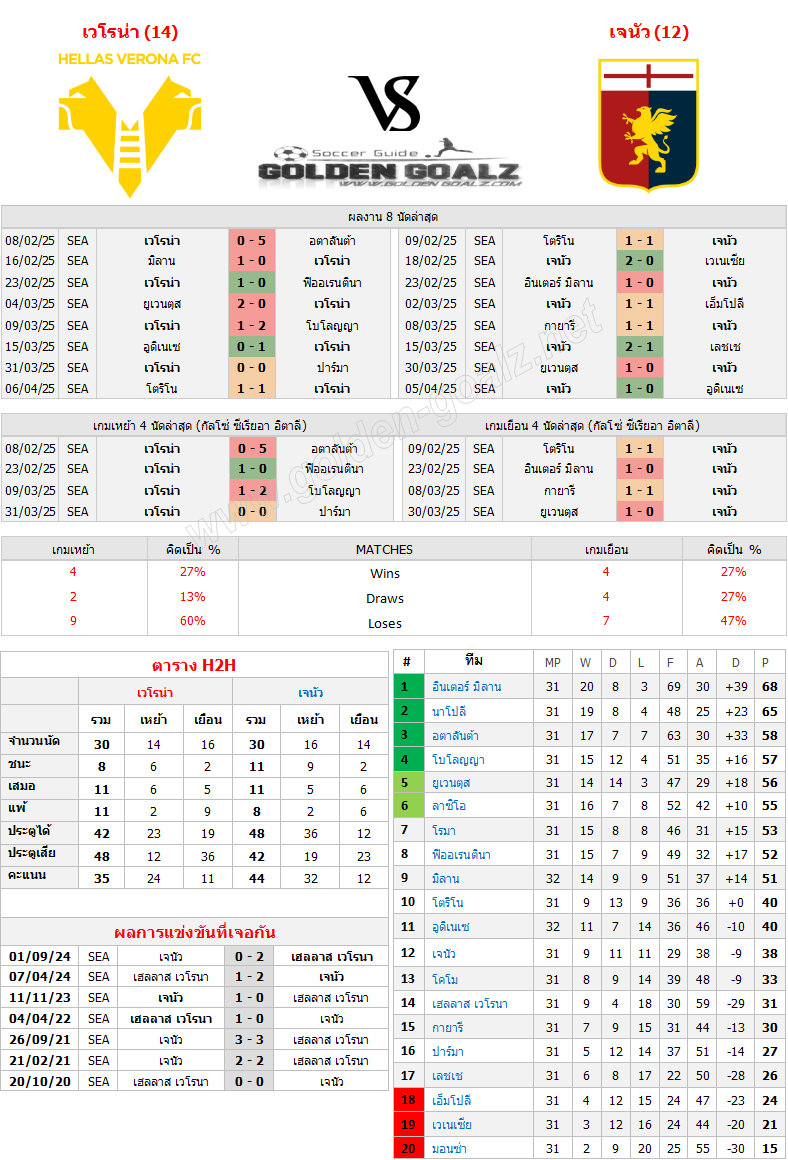Click the date 04/03/25 for ยูเวนตุส match
Image resolution: width=788 pixels, height=1160 pixels.
tap(30, 303)
